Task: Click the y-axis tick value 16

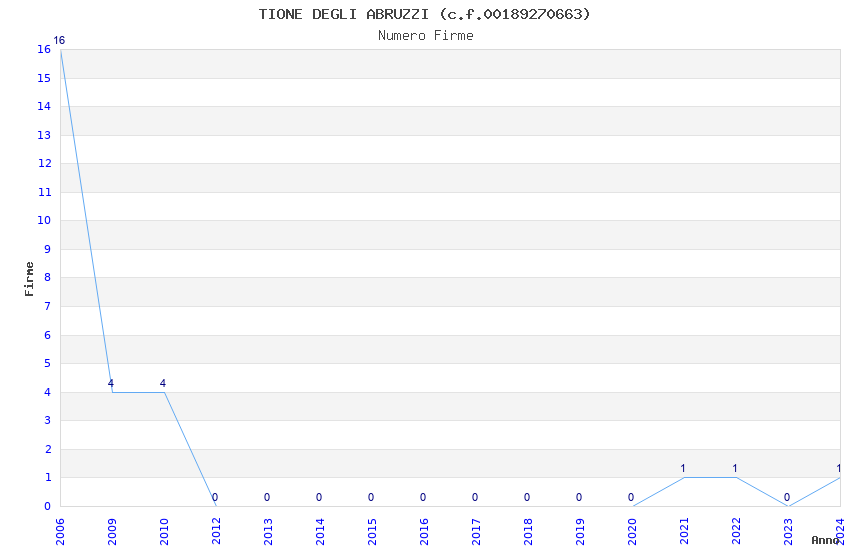Action: 44,49
